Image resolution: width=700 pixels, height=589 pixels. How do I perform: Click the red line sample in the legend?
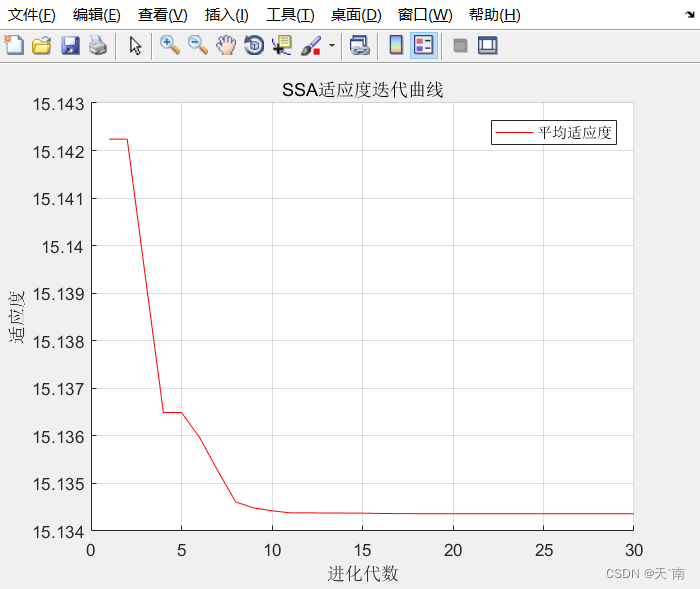coord(514,133)
